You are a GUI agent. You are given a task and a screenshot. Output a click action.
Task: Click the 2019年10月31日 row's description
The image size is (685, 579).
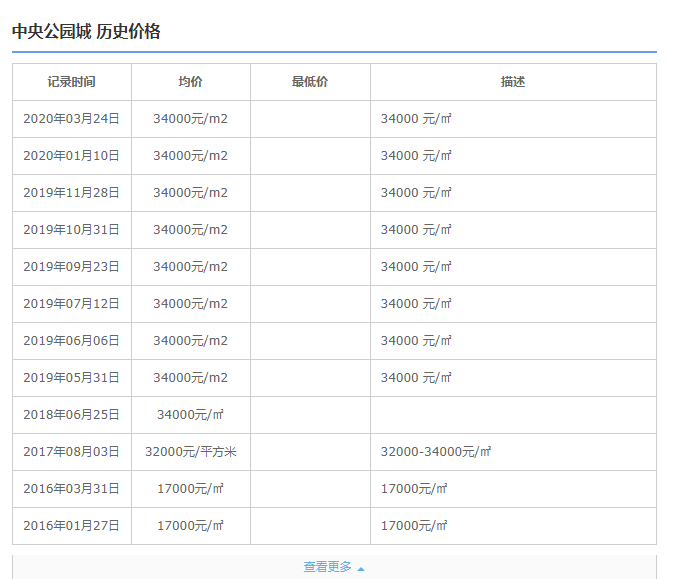tap(416, 230)
